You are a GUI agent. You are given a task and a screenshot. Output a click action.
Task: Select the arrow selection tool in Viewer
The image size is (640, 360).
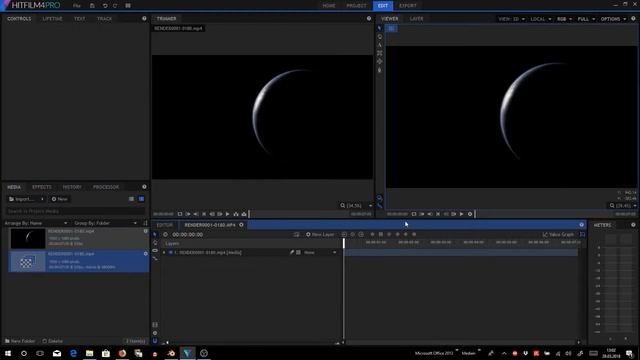click(x=380, y=28)
